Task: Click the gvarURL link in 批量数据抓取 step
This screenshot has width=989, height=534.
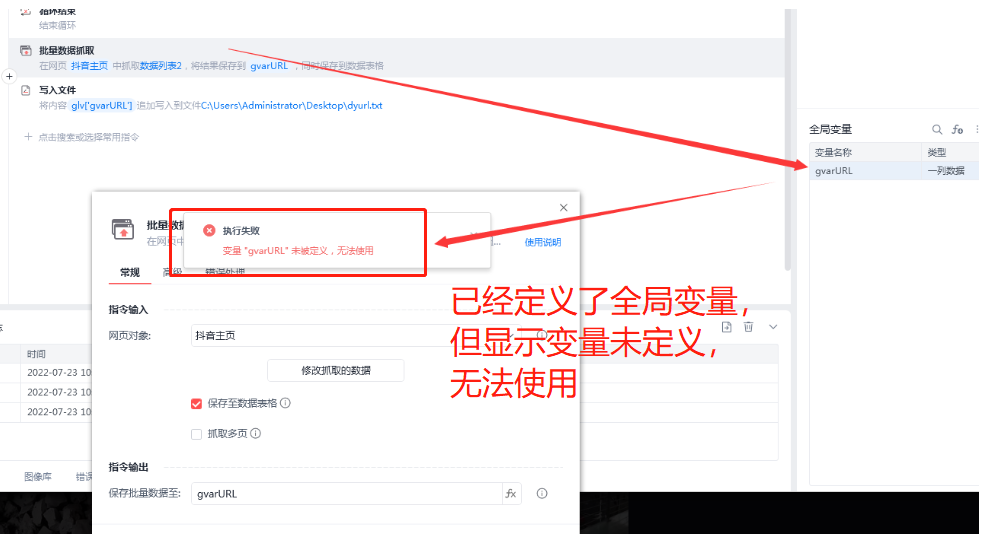Action: click(x=269, y=66)
